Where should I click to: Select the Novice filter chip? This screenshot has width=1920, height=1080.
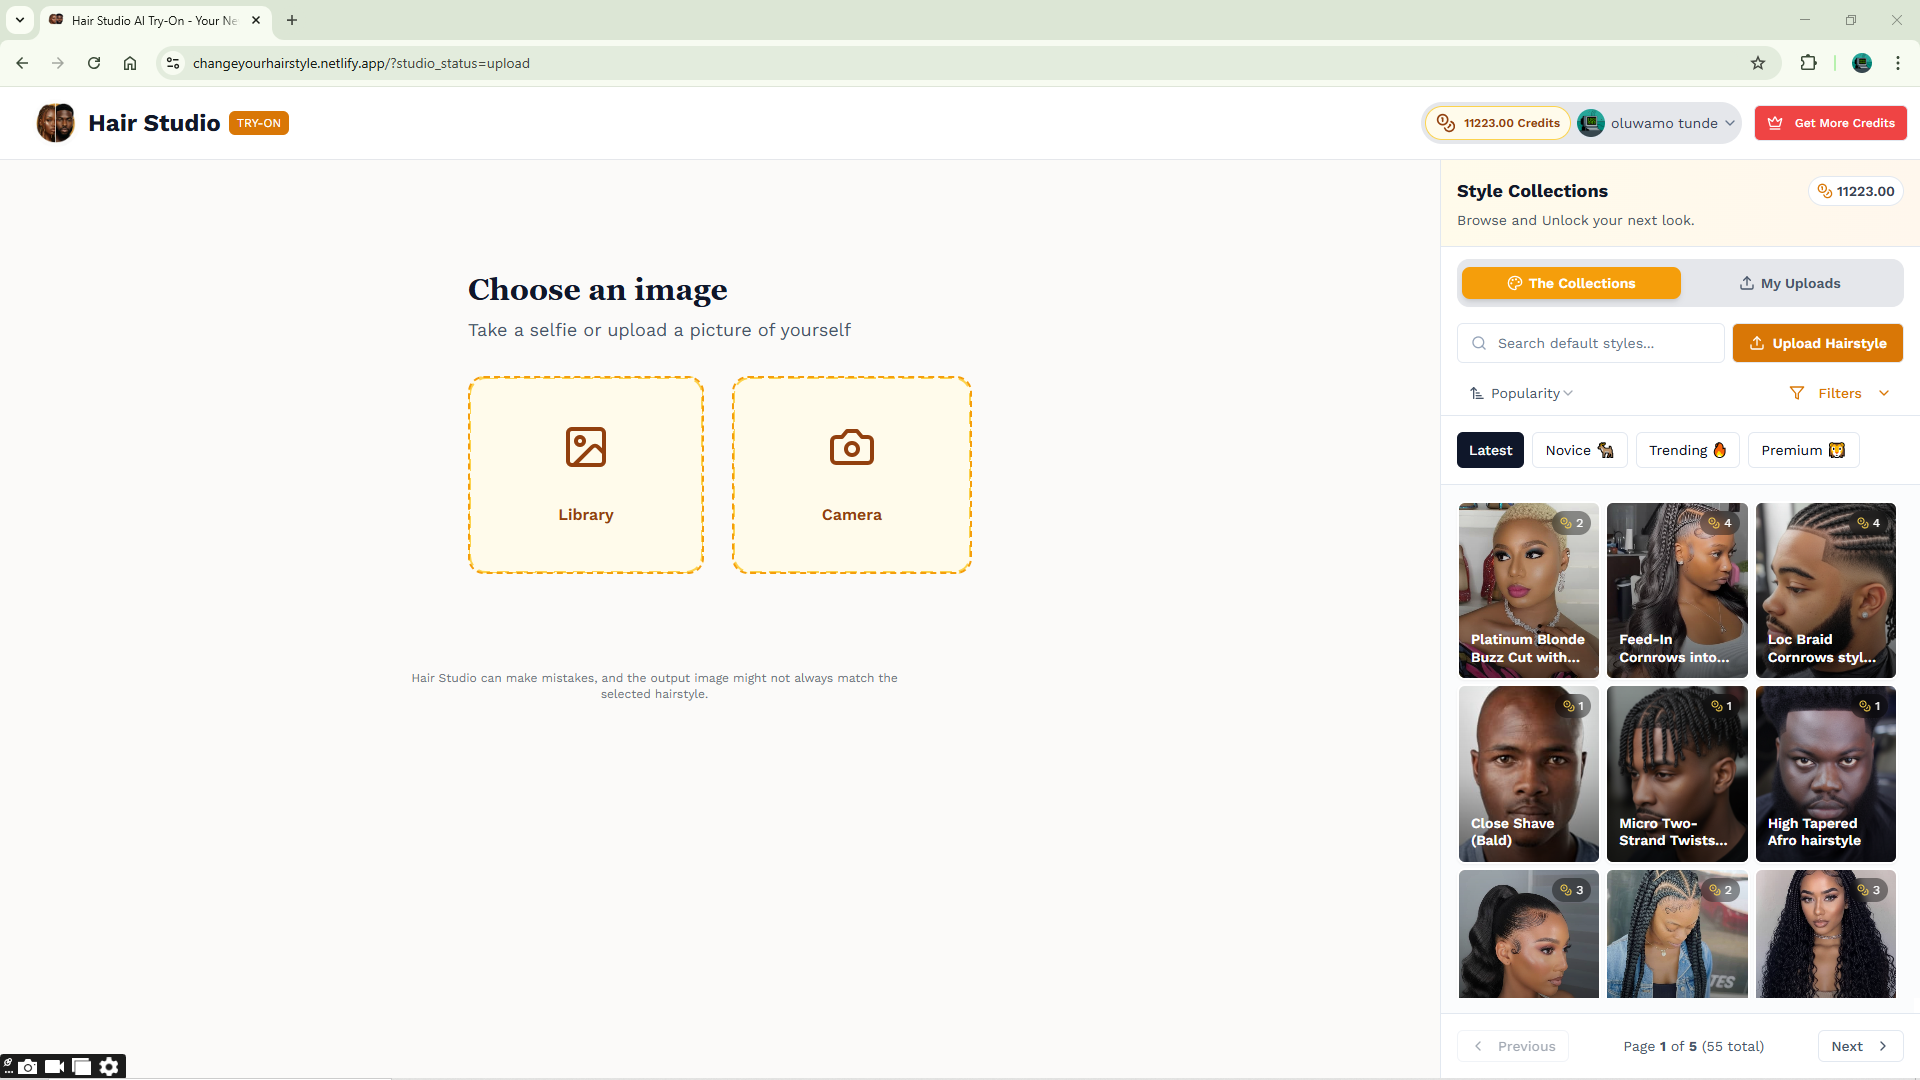(1579, 450)
